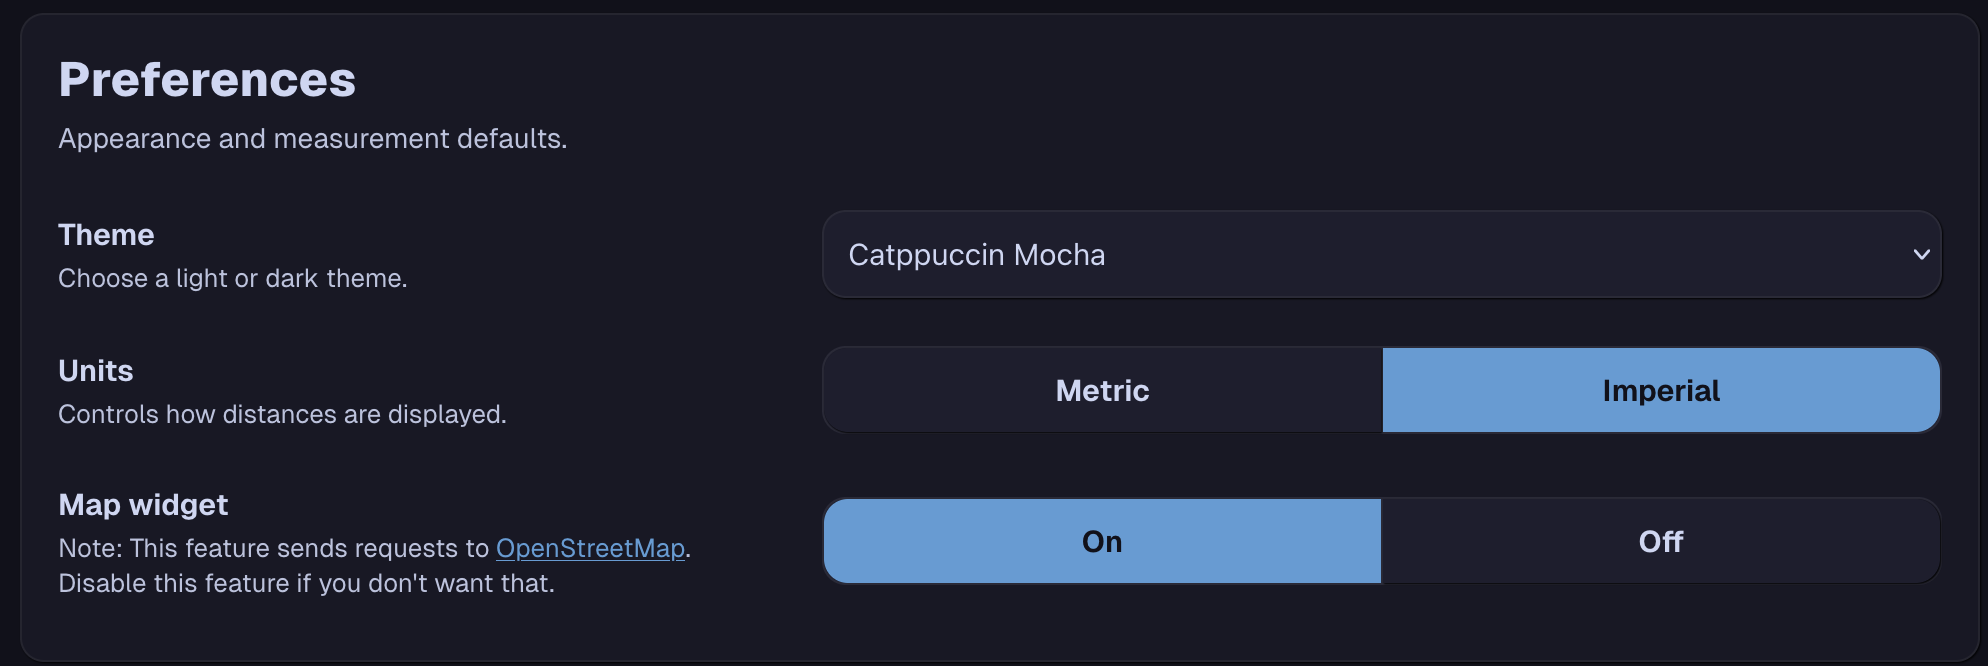The height and width of the screenshot is (666, 1988).
Task: Click the chevron arrow on the Theme dropdown
Action: point(1921,254)
